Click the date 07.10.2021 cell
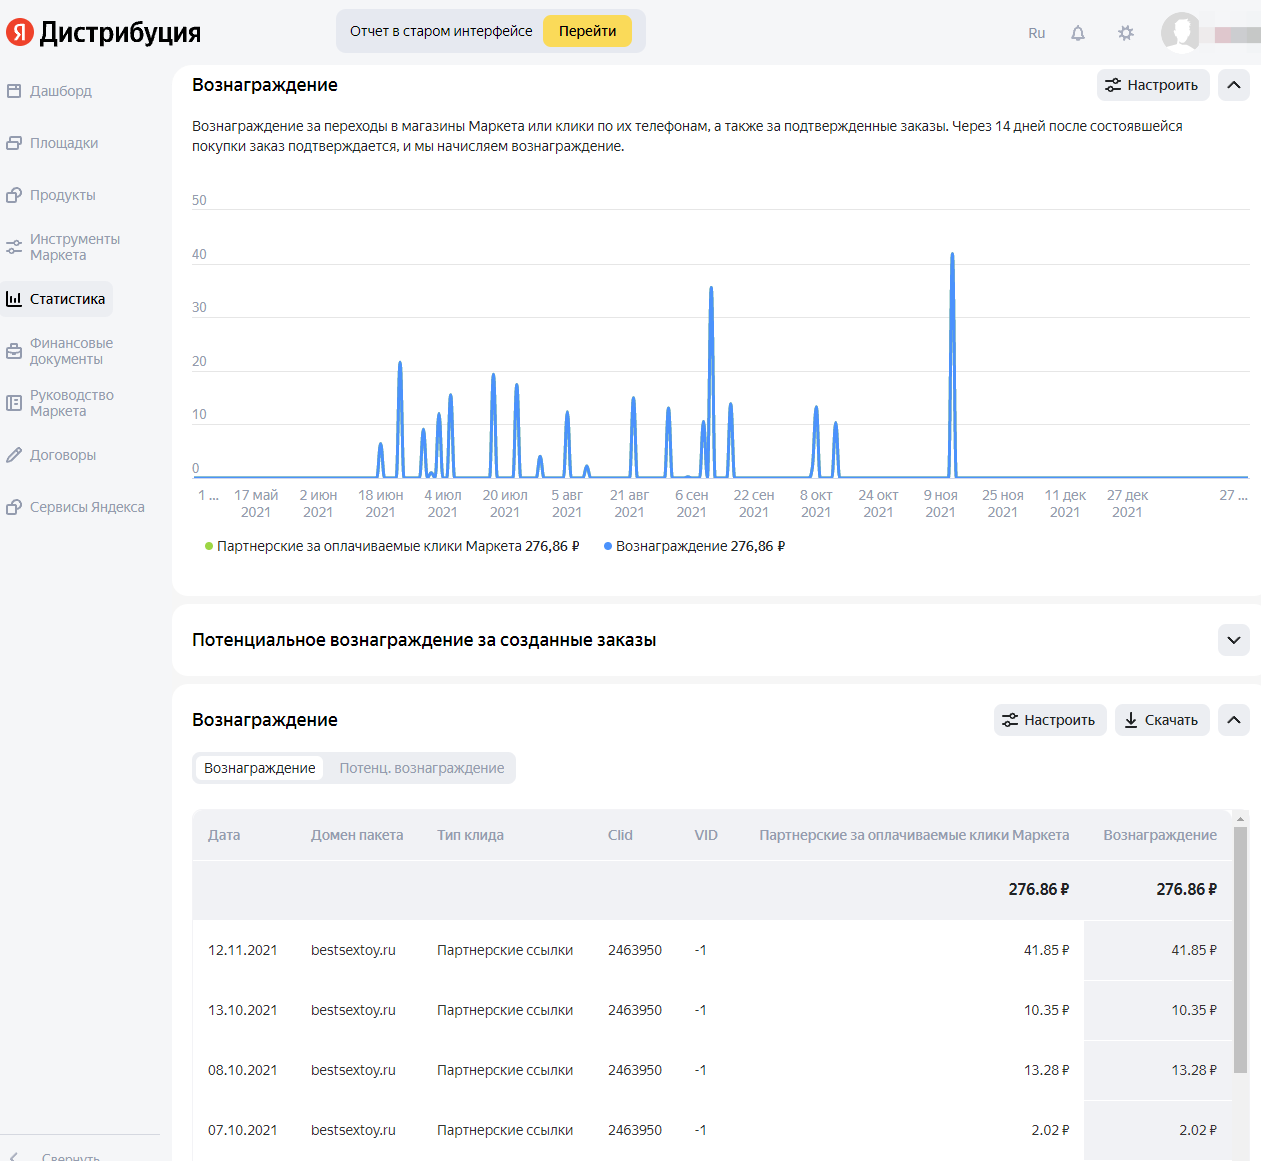Screen dimensions: 1261x1161 pyautogui.click(x=242, y=1130)
